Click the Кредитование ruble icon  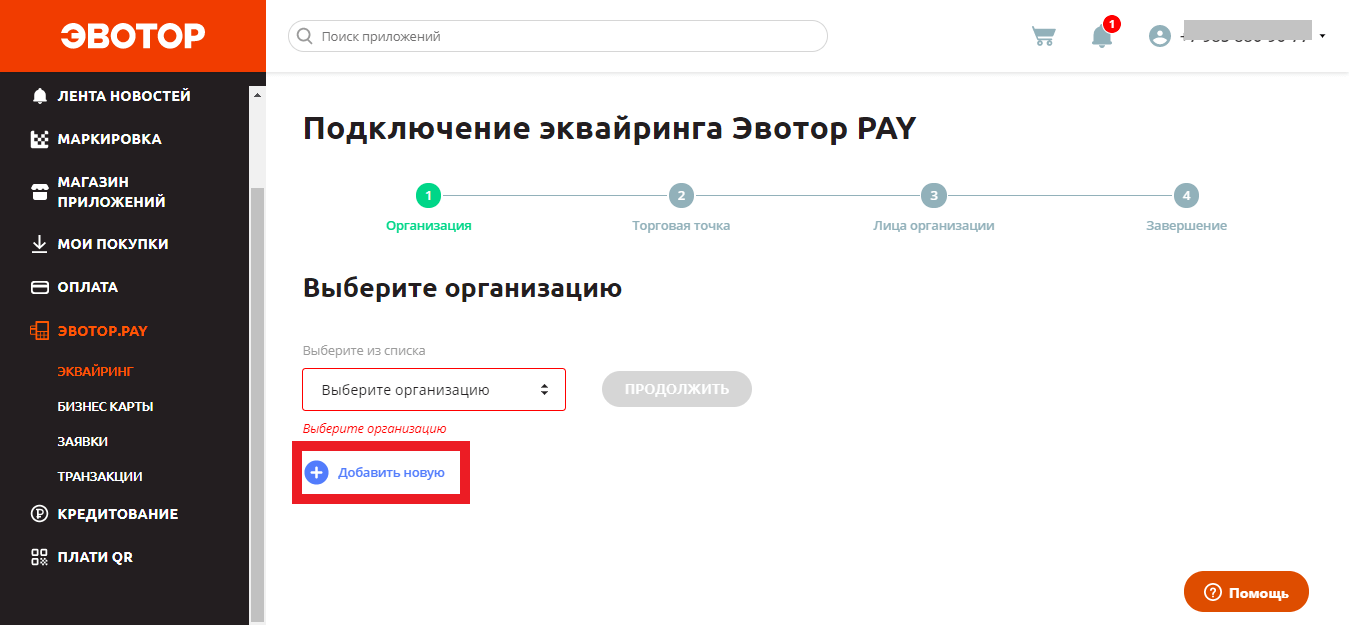point(40,514)
